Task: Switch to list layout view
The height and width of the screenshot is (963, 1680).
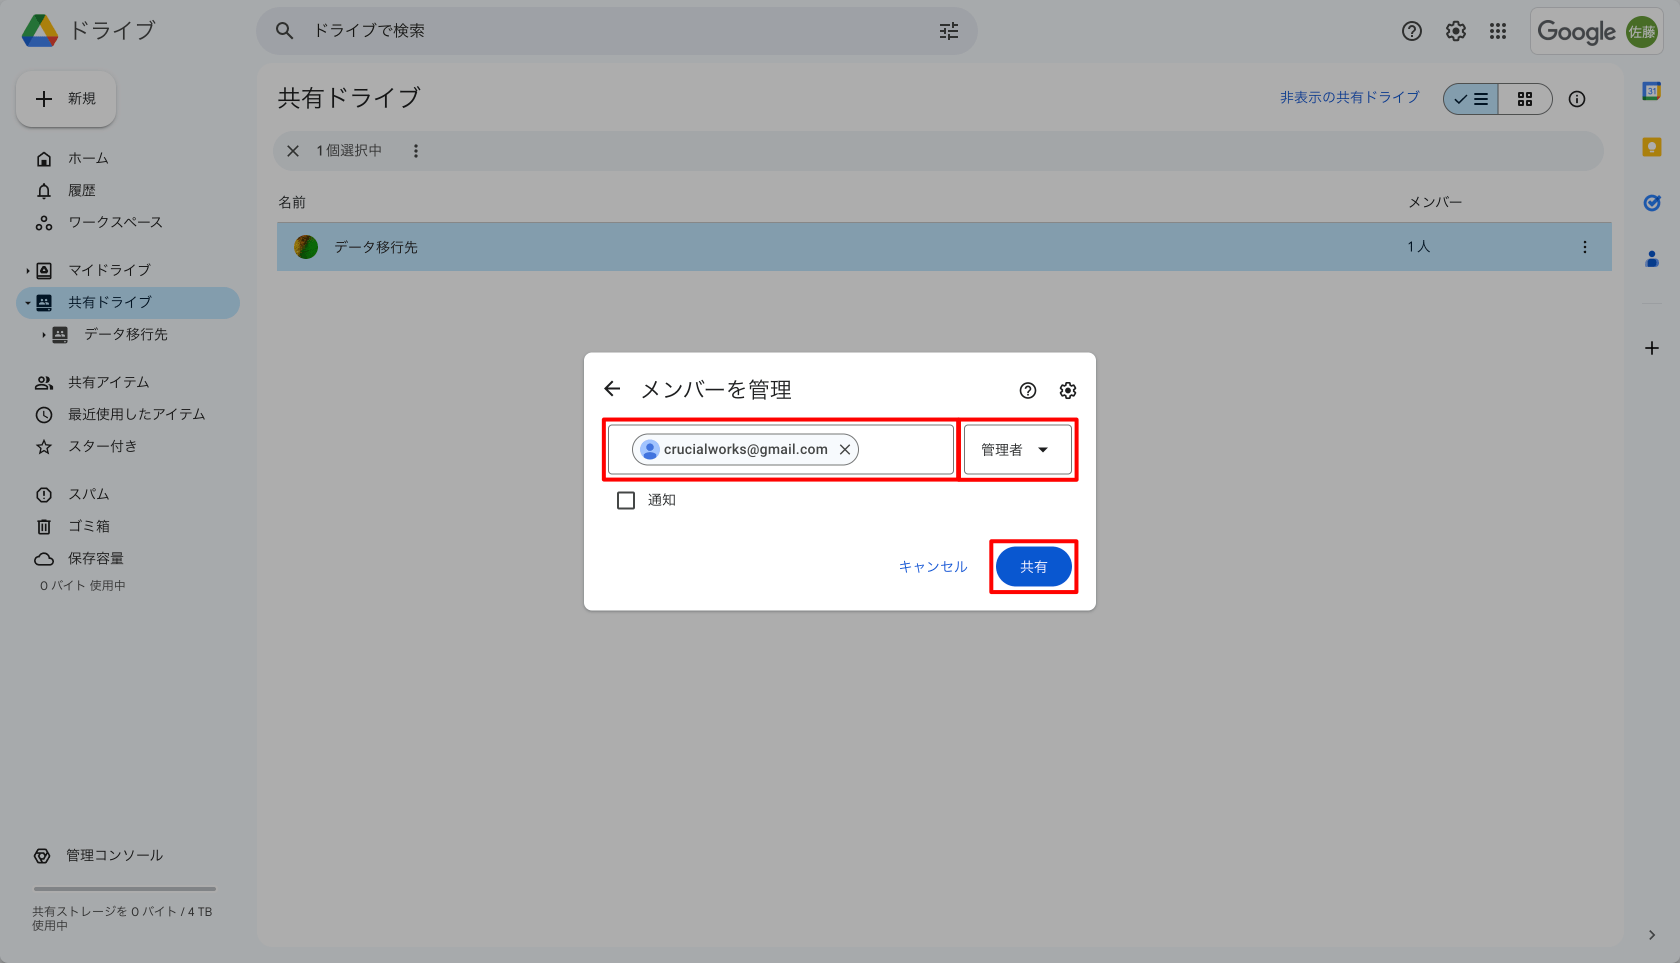Action: pos(1471,99)
